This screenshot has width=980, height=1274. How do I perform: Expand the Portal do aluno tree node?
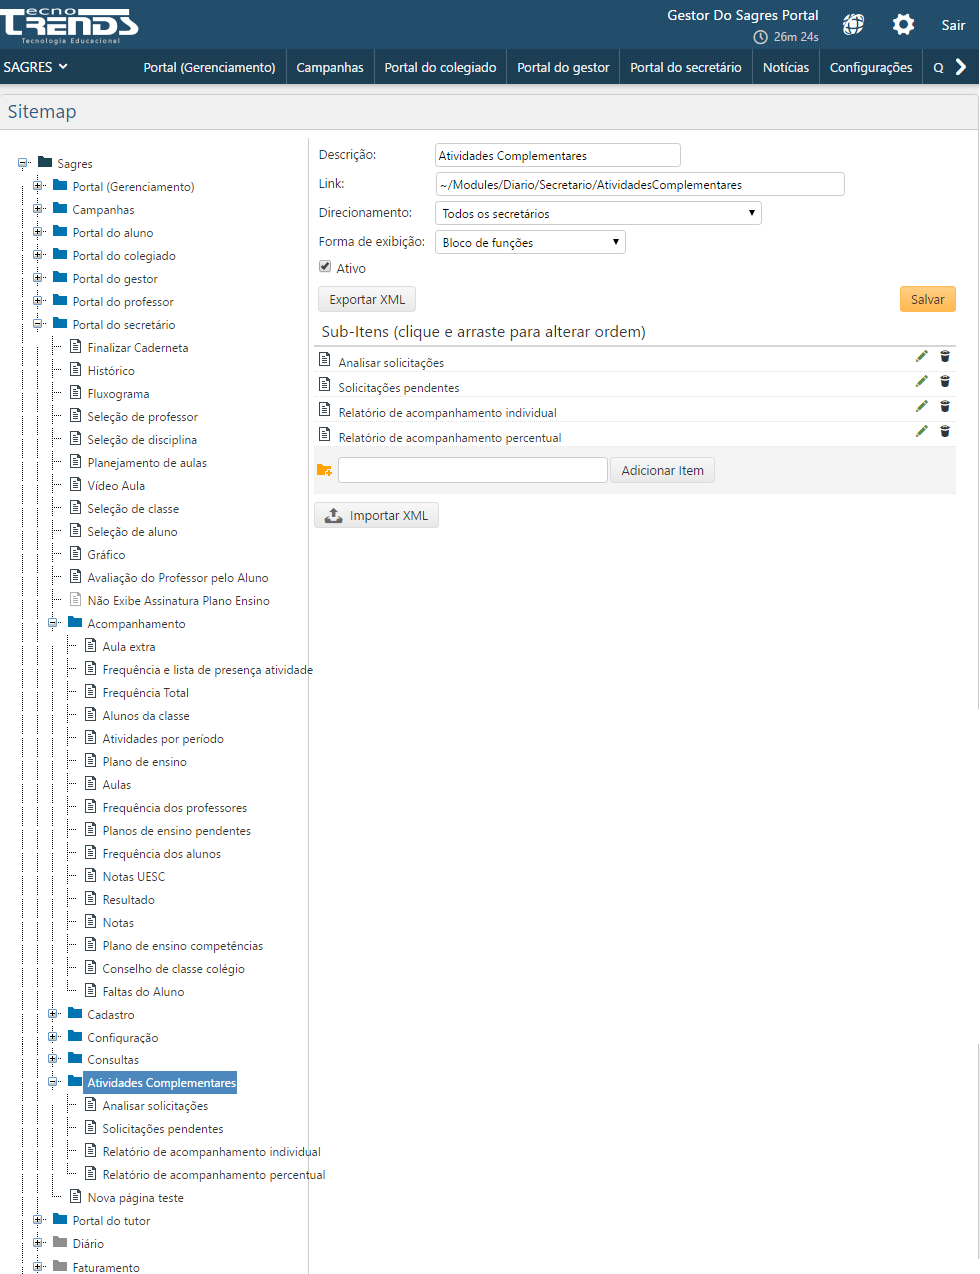[x=38, y=232]
